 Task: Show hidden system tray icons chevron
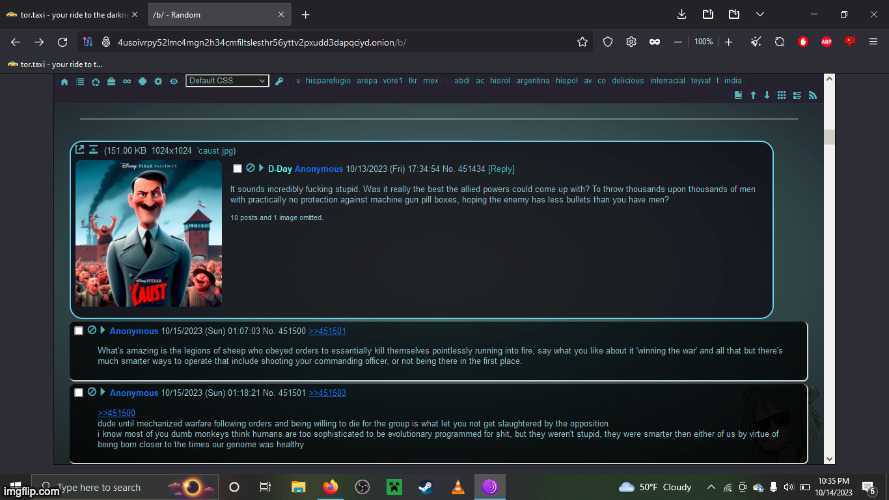tap(711, 487)
